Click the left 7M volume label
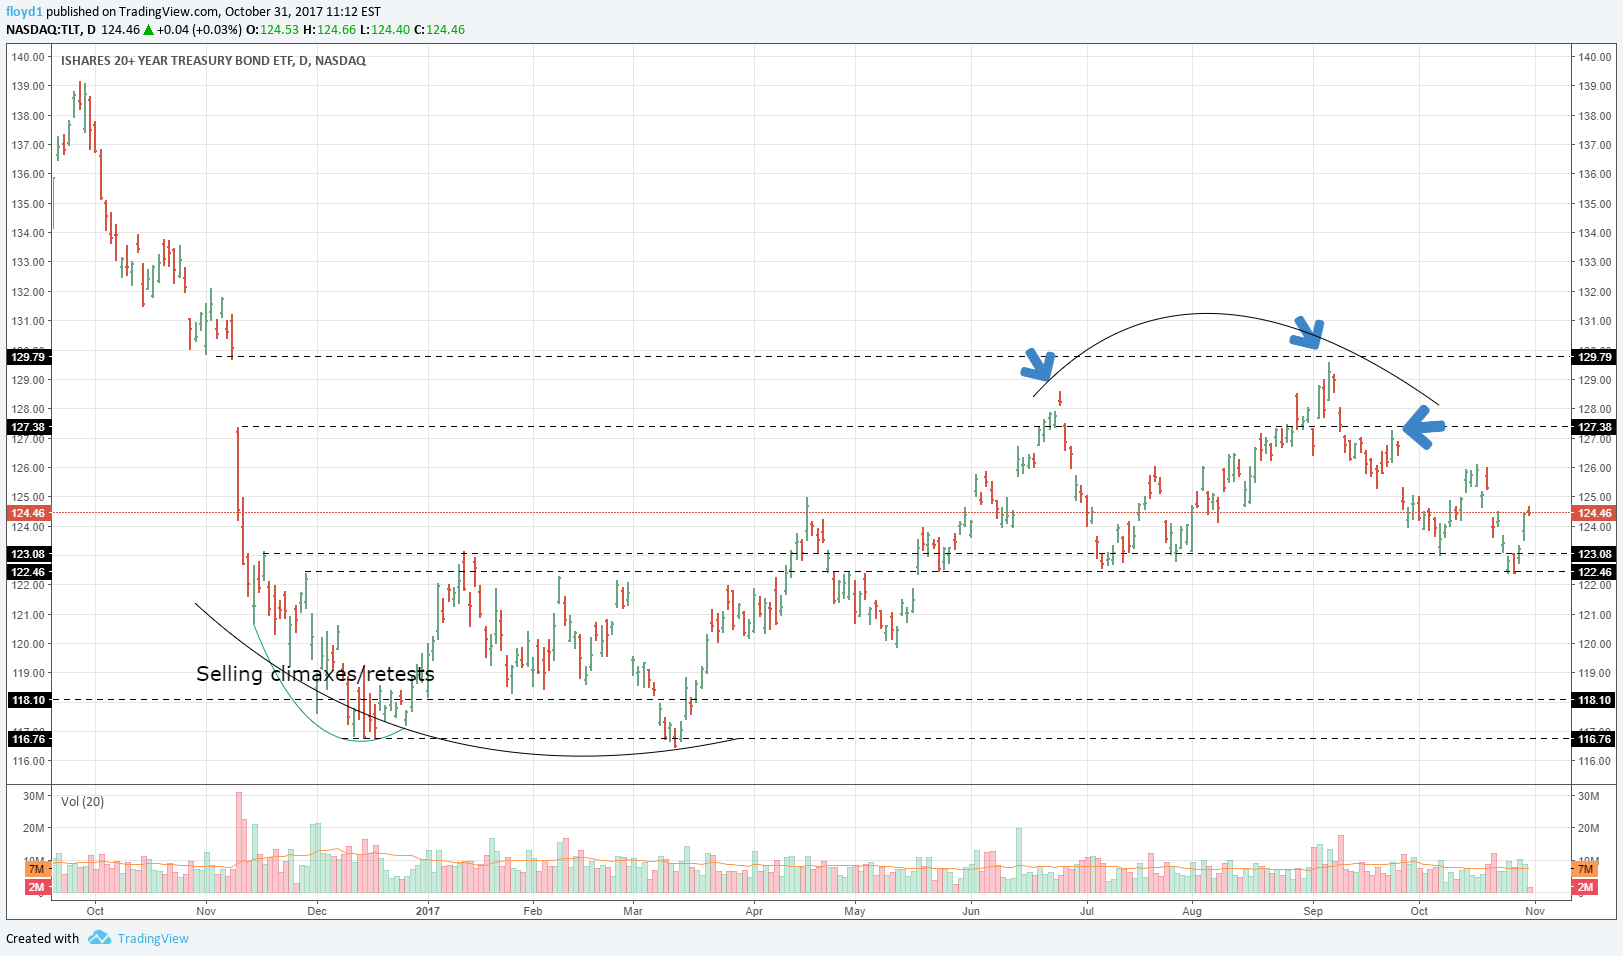The image size is (1623, 956). pos(37,869)
